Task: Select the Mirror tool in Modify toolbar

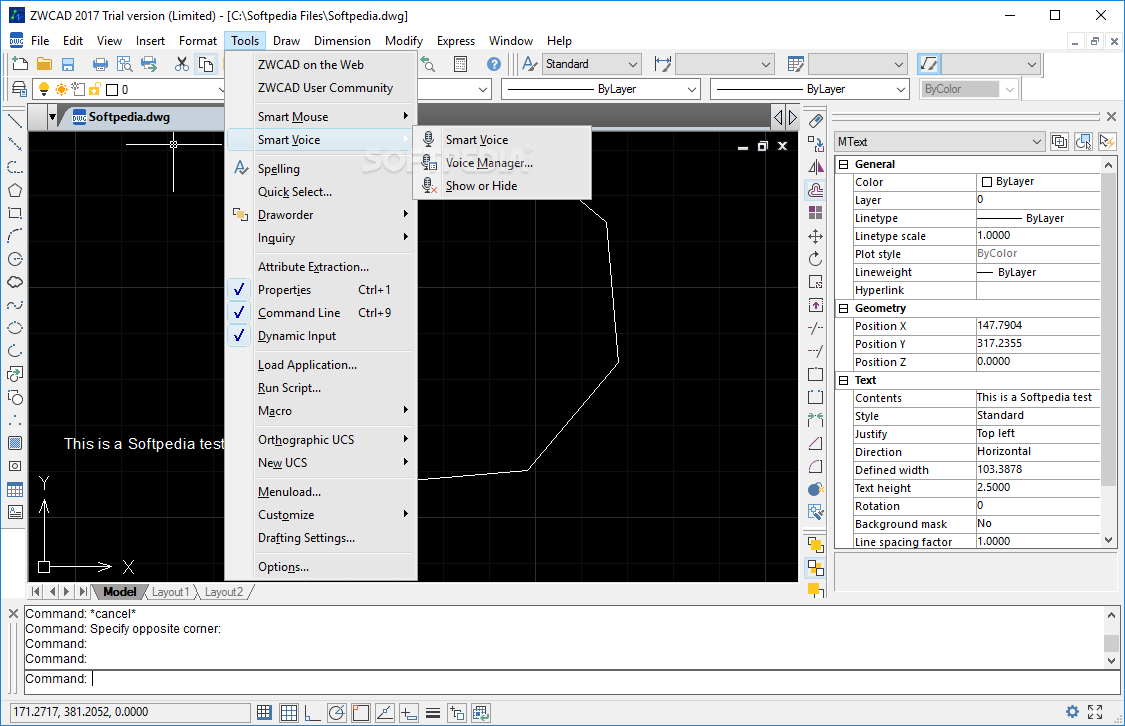Action: click(816, 166)
